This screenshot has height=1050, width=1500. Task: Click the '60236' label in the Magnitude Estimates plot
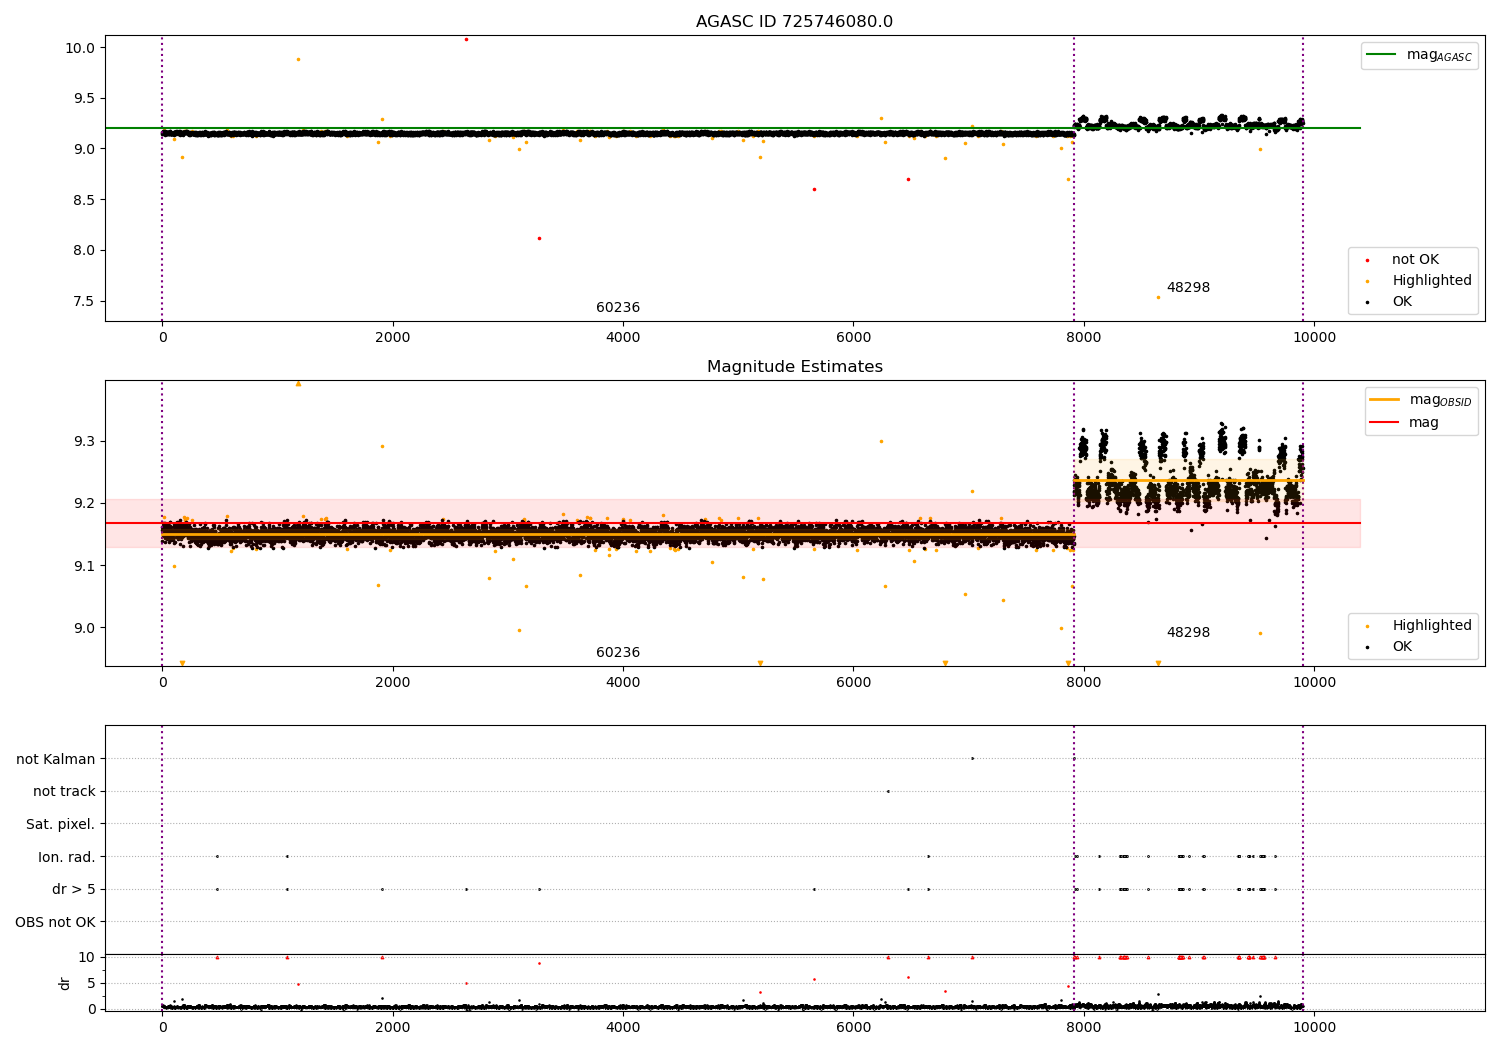tap(618, 653)
